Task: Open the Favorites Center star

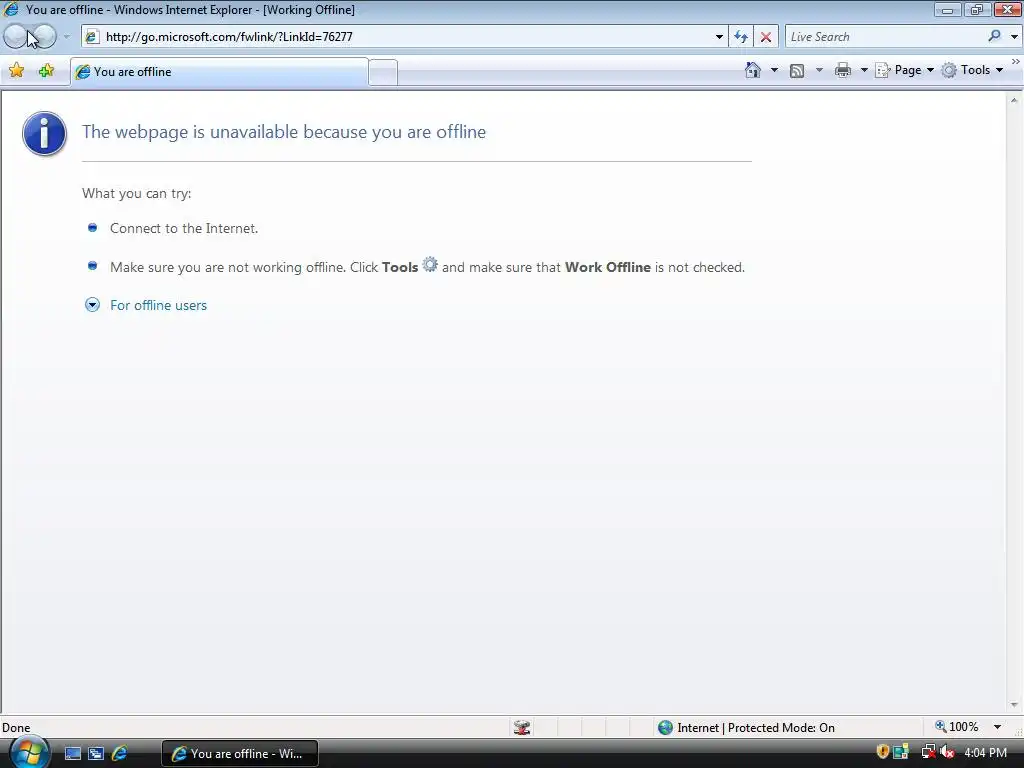Action: click(x=17, y=71)
